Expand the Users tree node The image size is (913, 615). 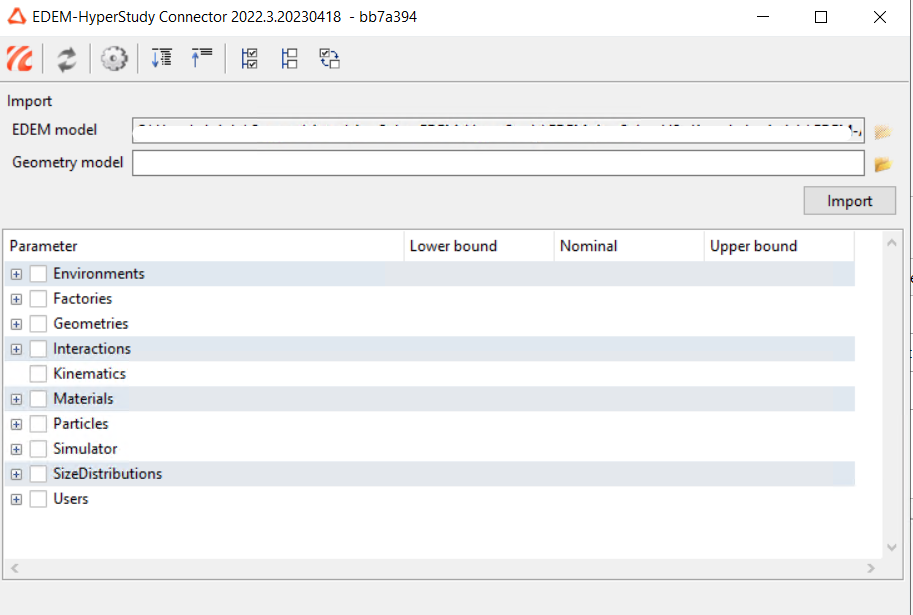16,500
